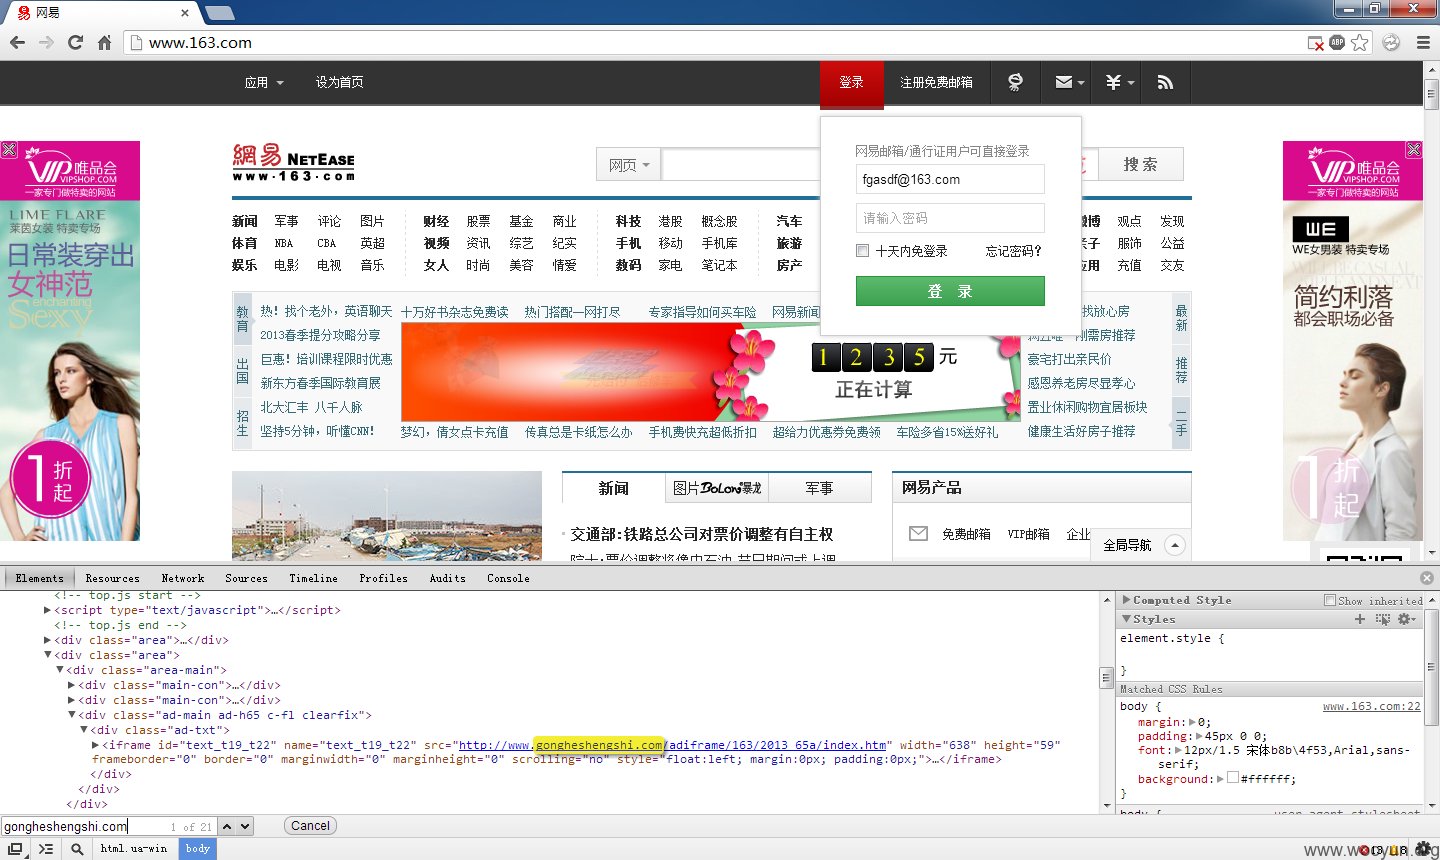Open the 应用 dropdown in the top bar

tap(264, 82)
